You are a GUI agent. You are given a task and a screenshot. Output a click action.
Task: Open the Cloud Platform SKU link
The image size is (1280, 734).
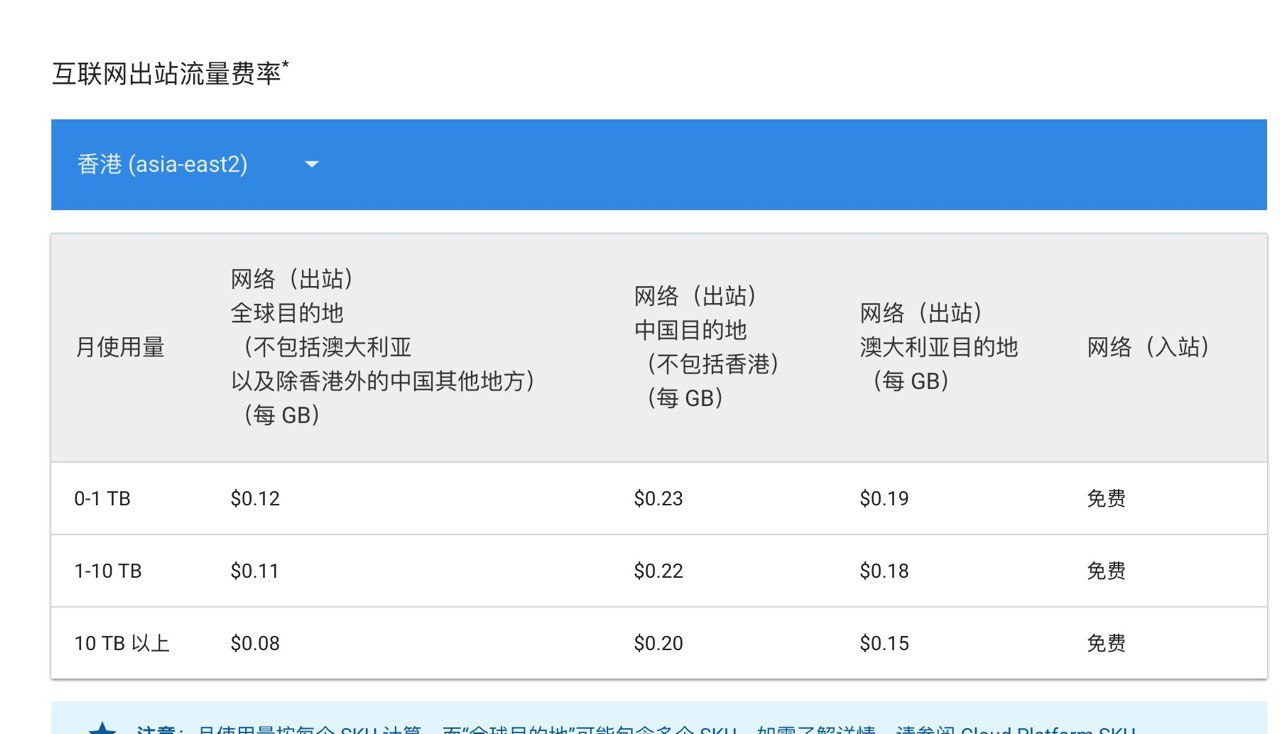1048,729
